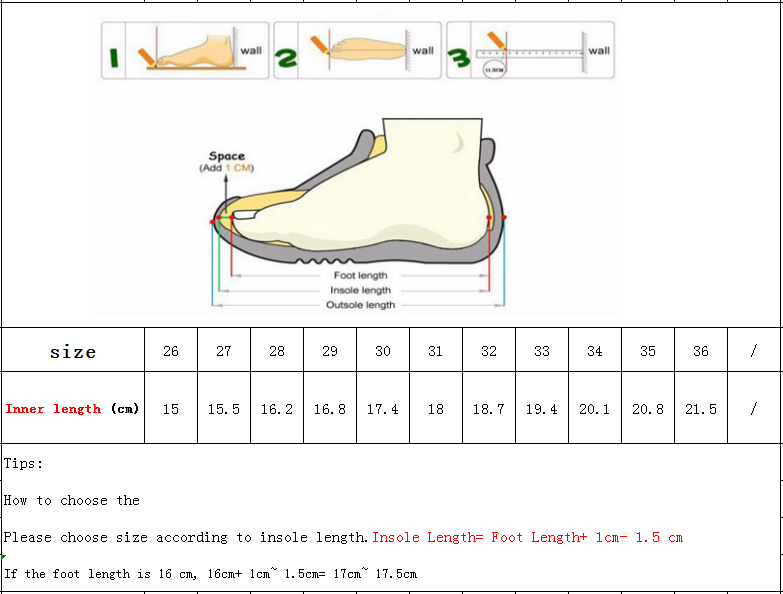Choose the size 36 column cell
783x594 pixels.
701,351
